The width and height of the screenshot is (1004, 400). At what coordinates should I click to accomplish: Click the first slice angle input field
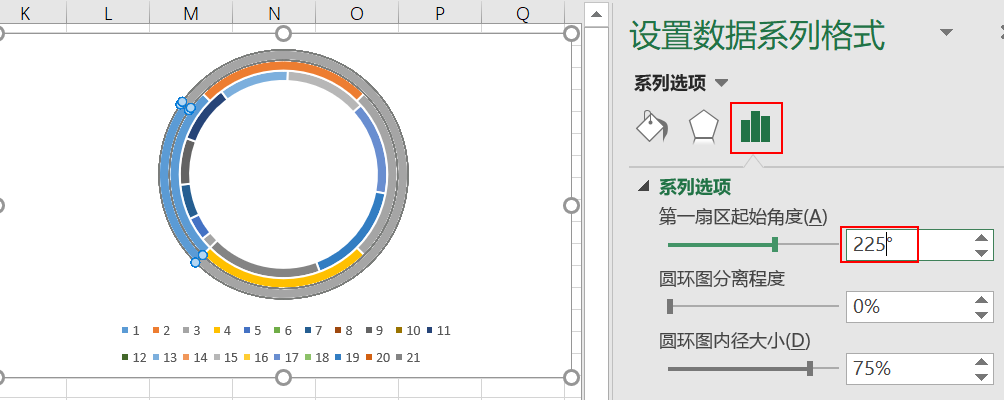pos(907,244)
